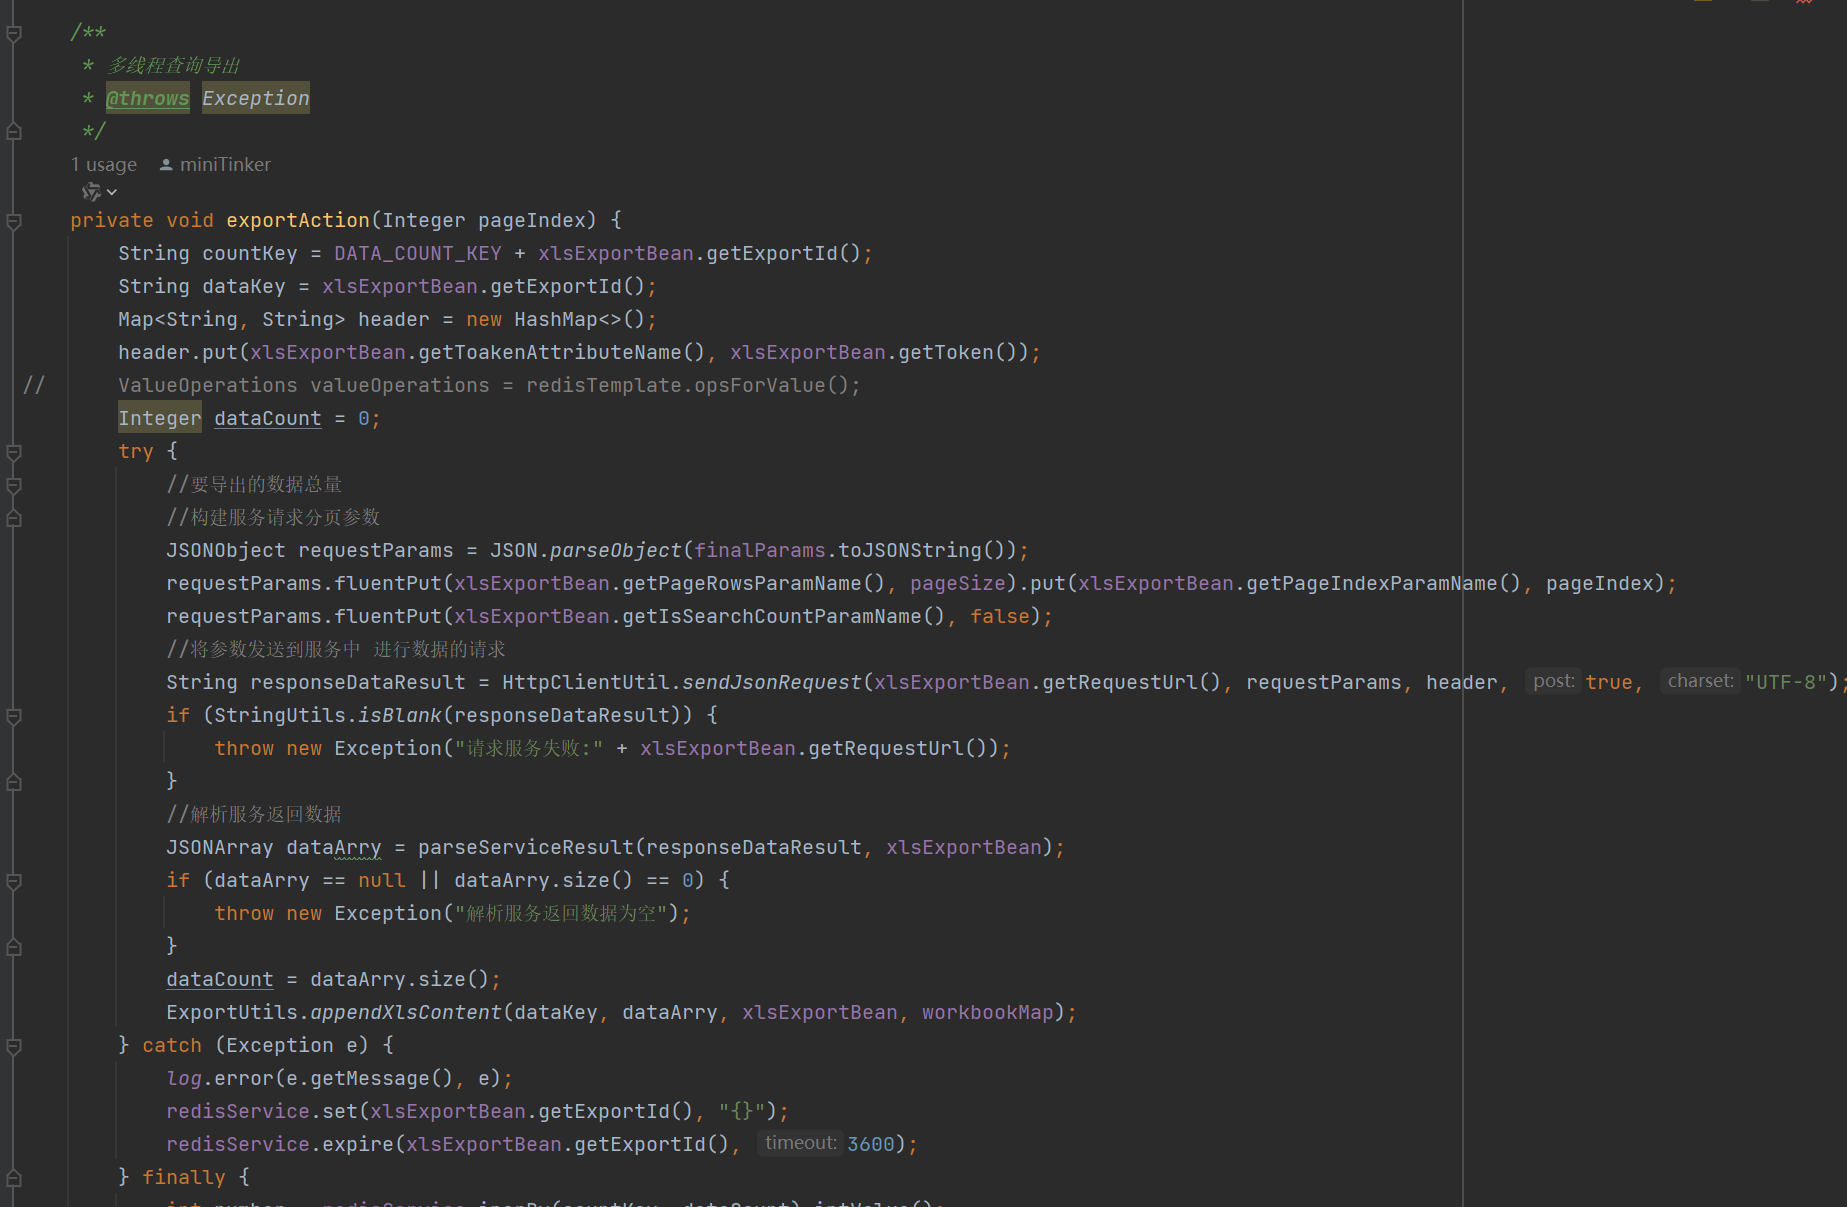Open the dropdown chevron beside the AI assistant icon
Viewport: 1847px width, 1207px height.
(112, 192)
